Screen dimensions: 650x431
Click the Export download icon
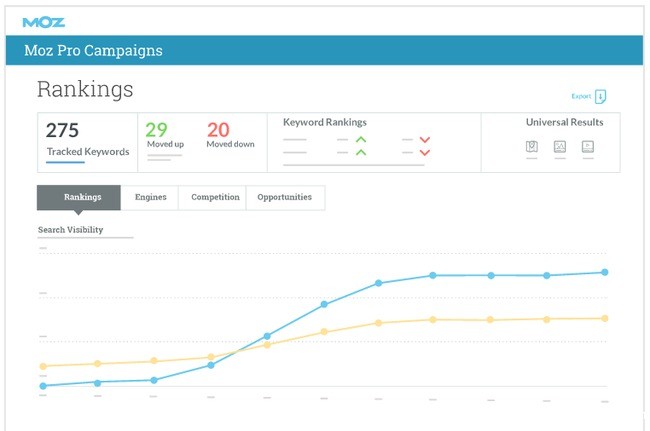pos(600,97)
